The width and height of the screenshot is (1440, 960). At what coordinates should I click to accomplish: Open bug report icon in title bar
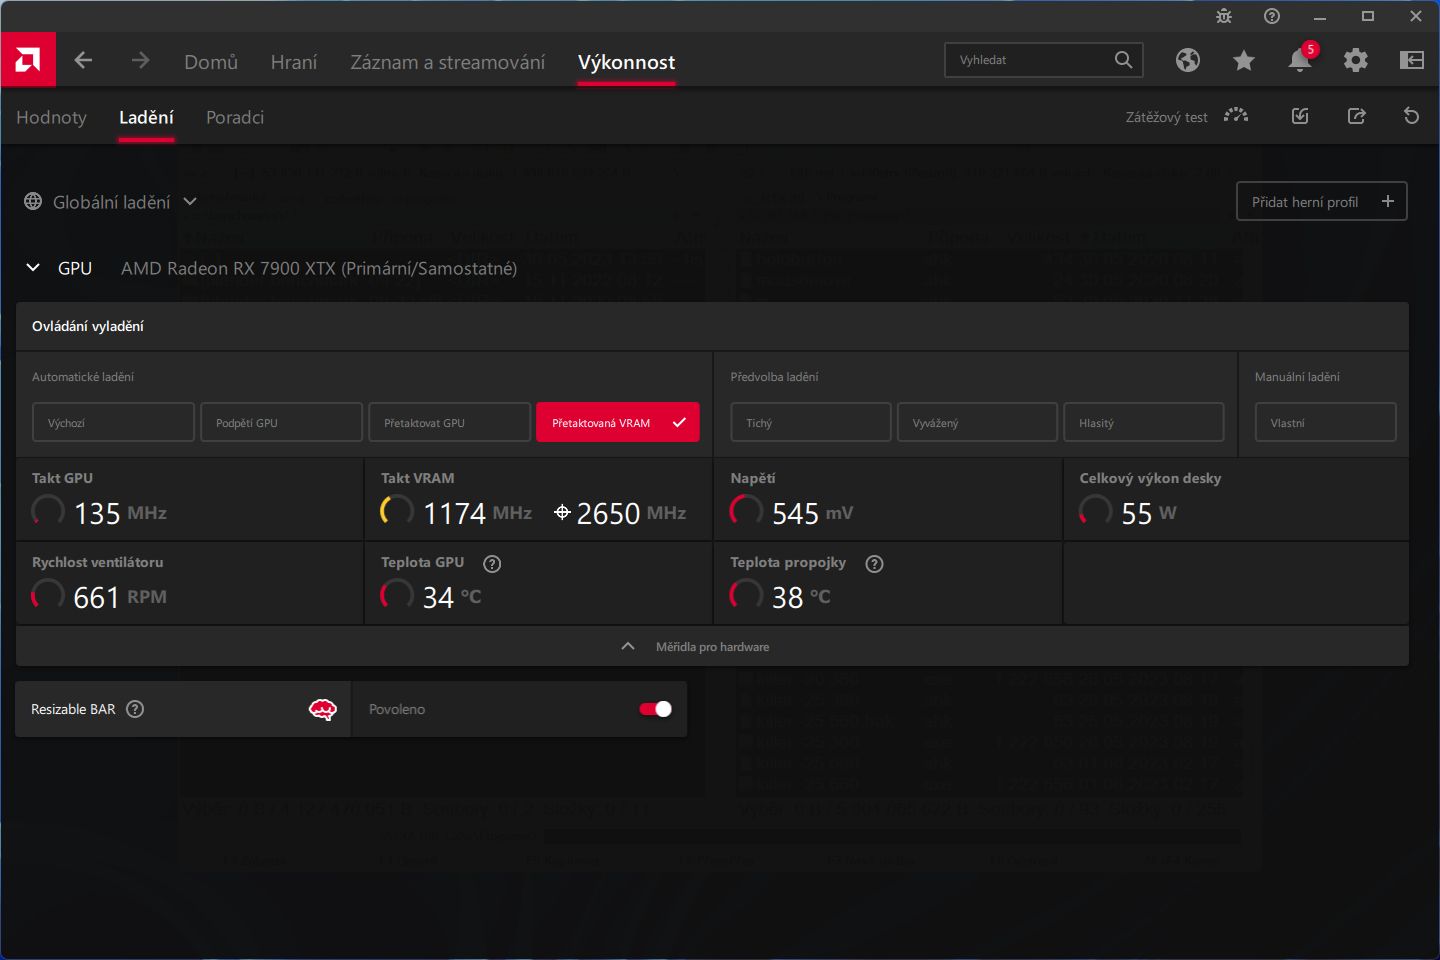pos(1224,16)
